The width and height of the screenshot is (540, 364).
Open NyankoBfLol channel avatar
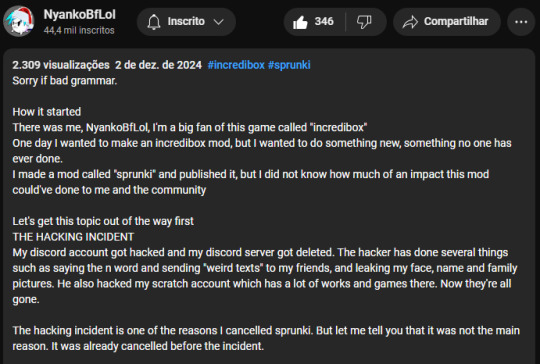19,21
